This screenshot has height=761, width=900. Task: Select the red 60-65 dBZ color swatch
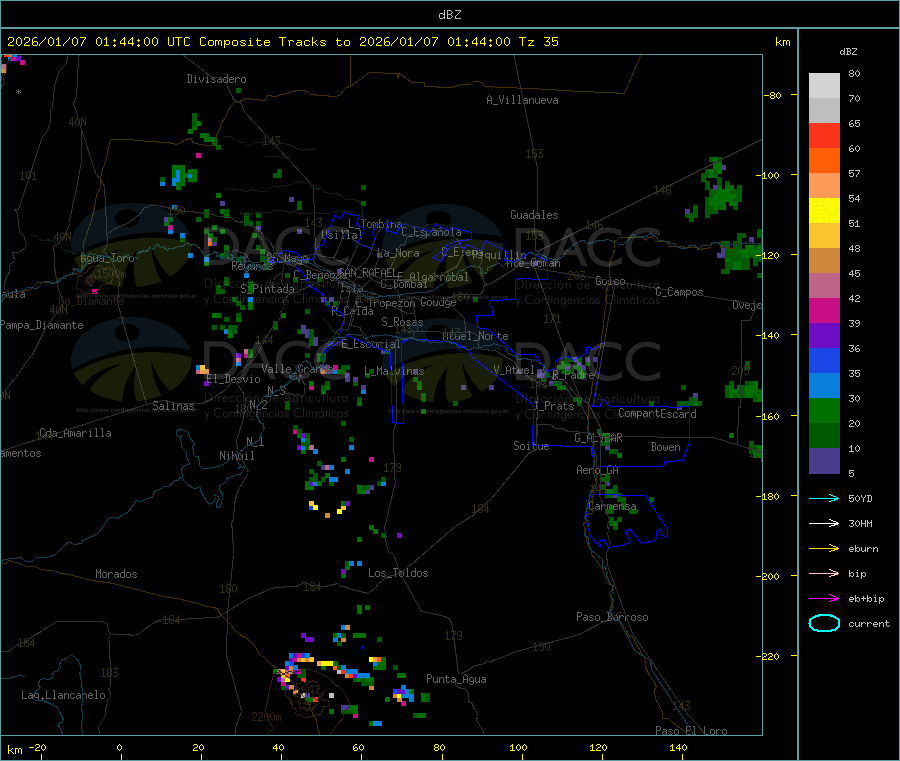pos(824,135)
